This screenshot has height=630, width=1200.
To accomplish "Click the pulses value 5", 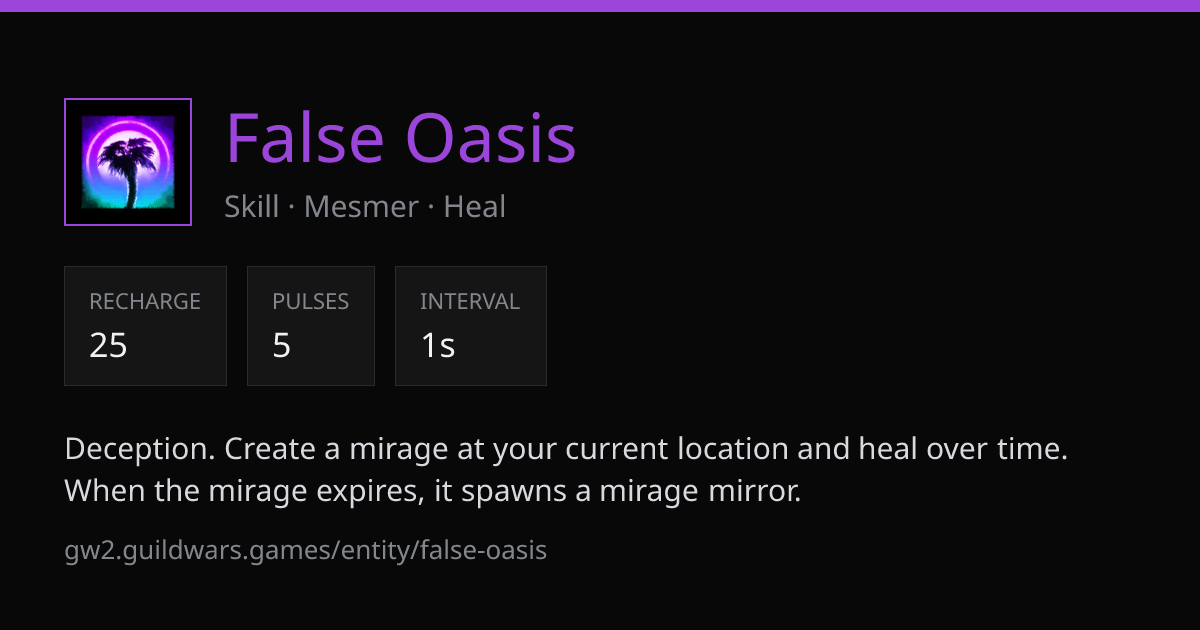I will 282,345.
